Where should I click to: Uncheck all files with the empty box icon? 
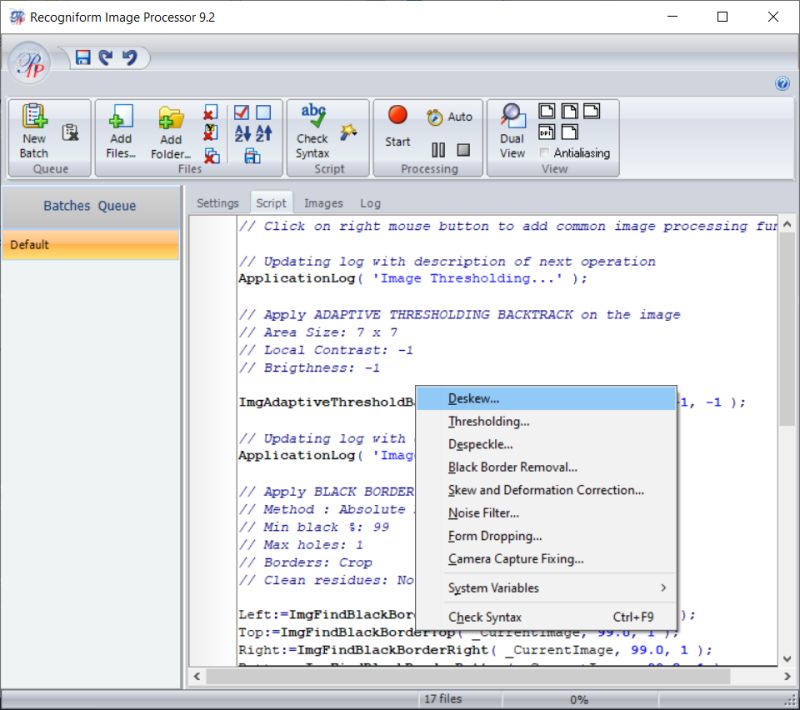point(263,112)
